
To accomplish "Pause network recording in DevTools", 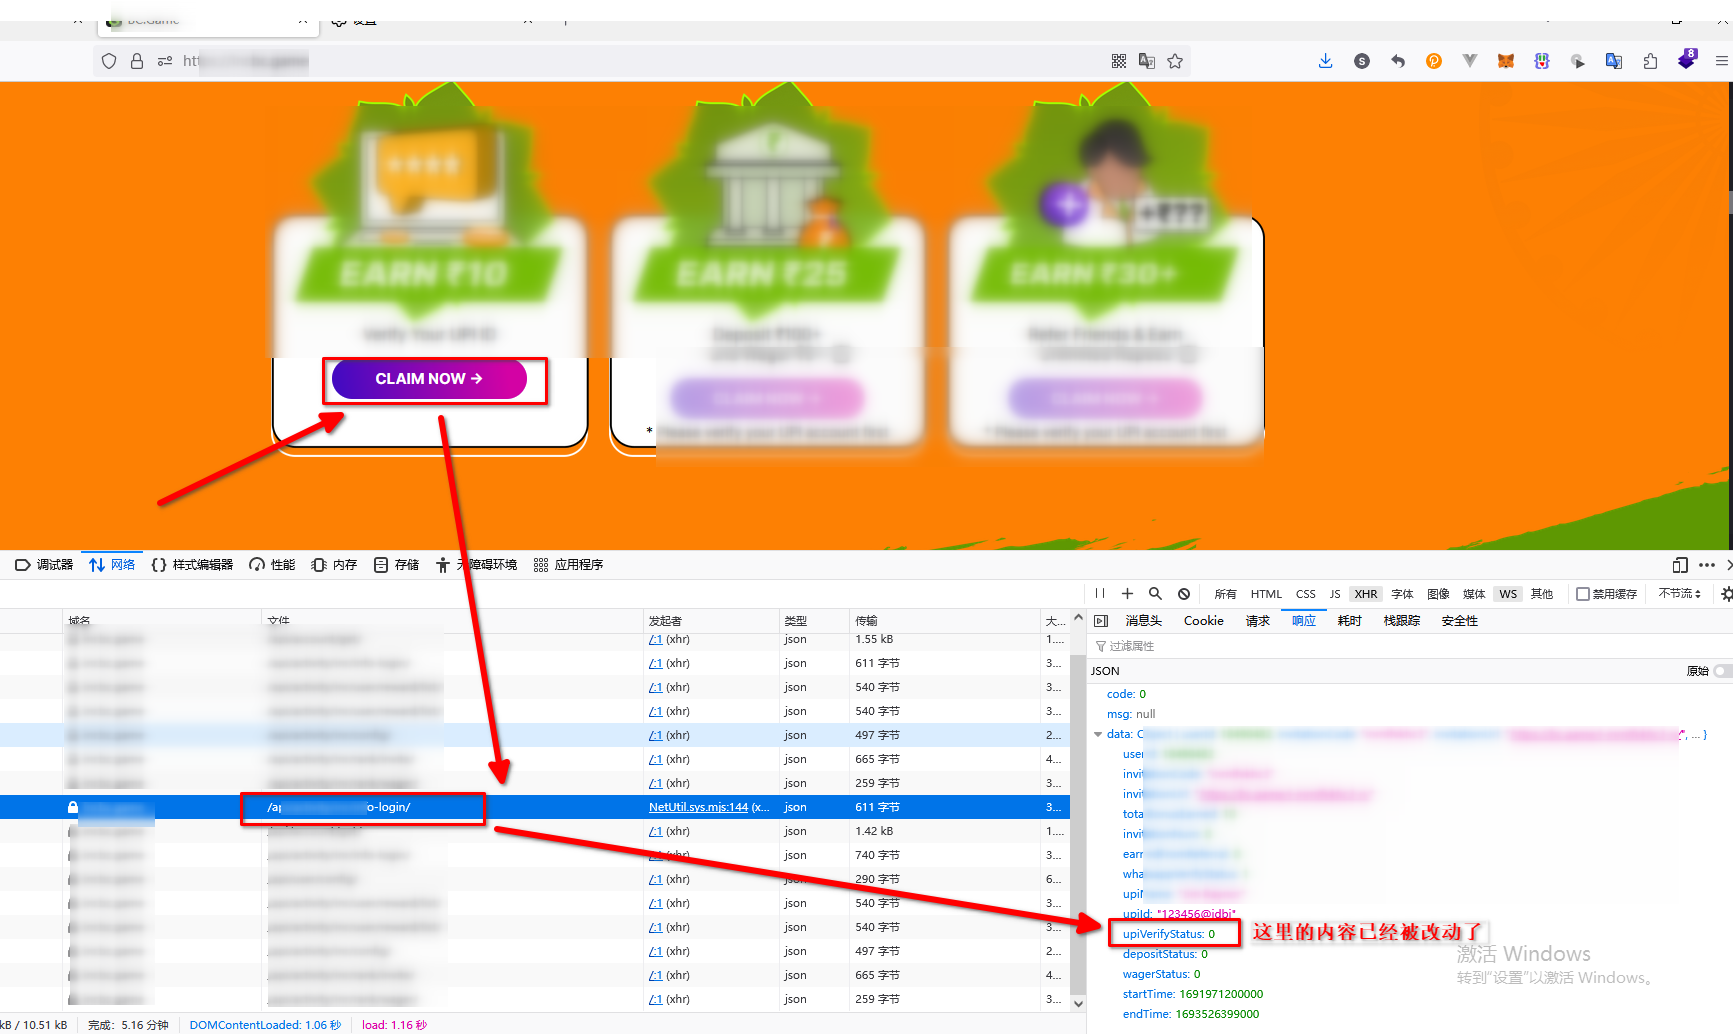I will point(1100,593).
